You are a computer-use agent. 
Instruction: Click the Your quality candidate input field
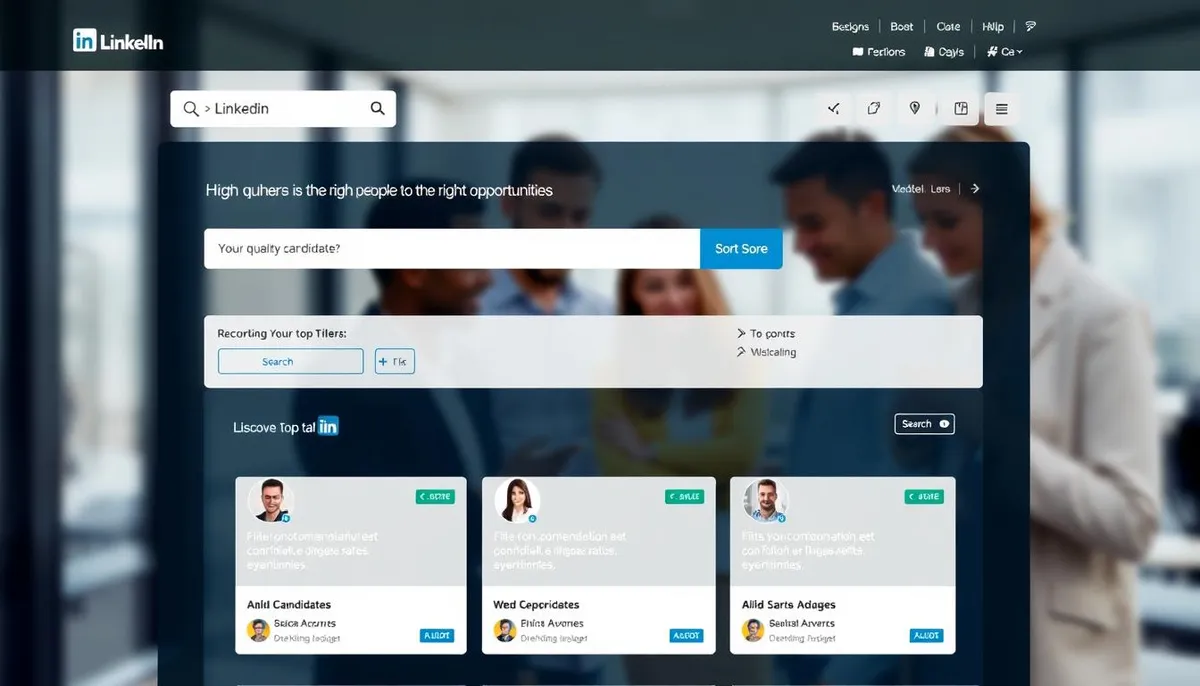(452, 248)
